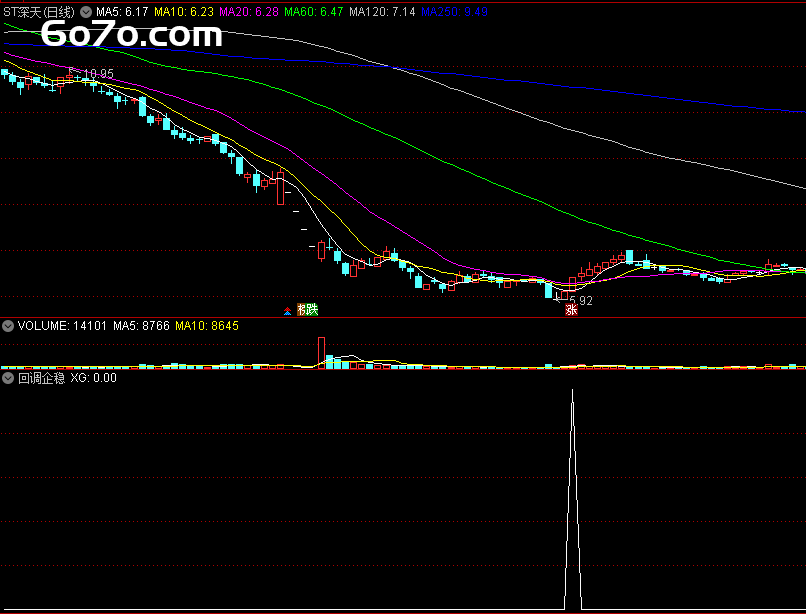Click the volume MA5: 8766 label

coord(141,326)
